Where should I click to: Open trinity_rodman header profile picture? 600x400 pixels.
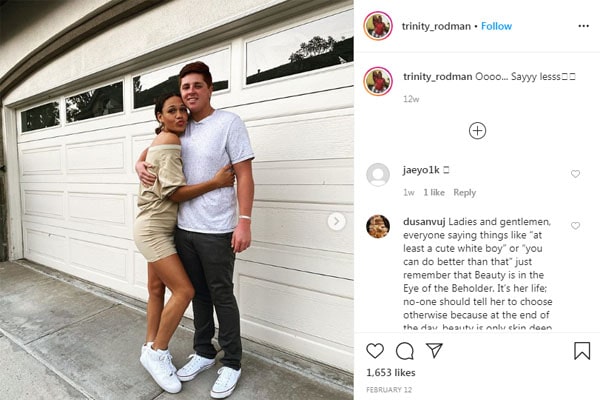(x=378, y=26)
